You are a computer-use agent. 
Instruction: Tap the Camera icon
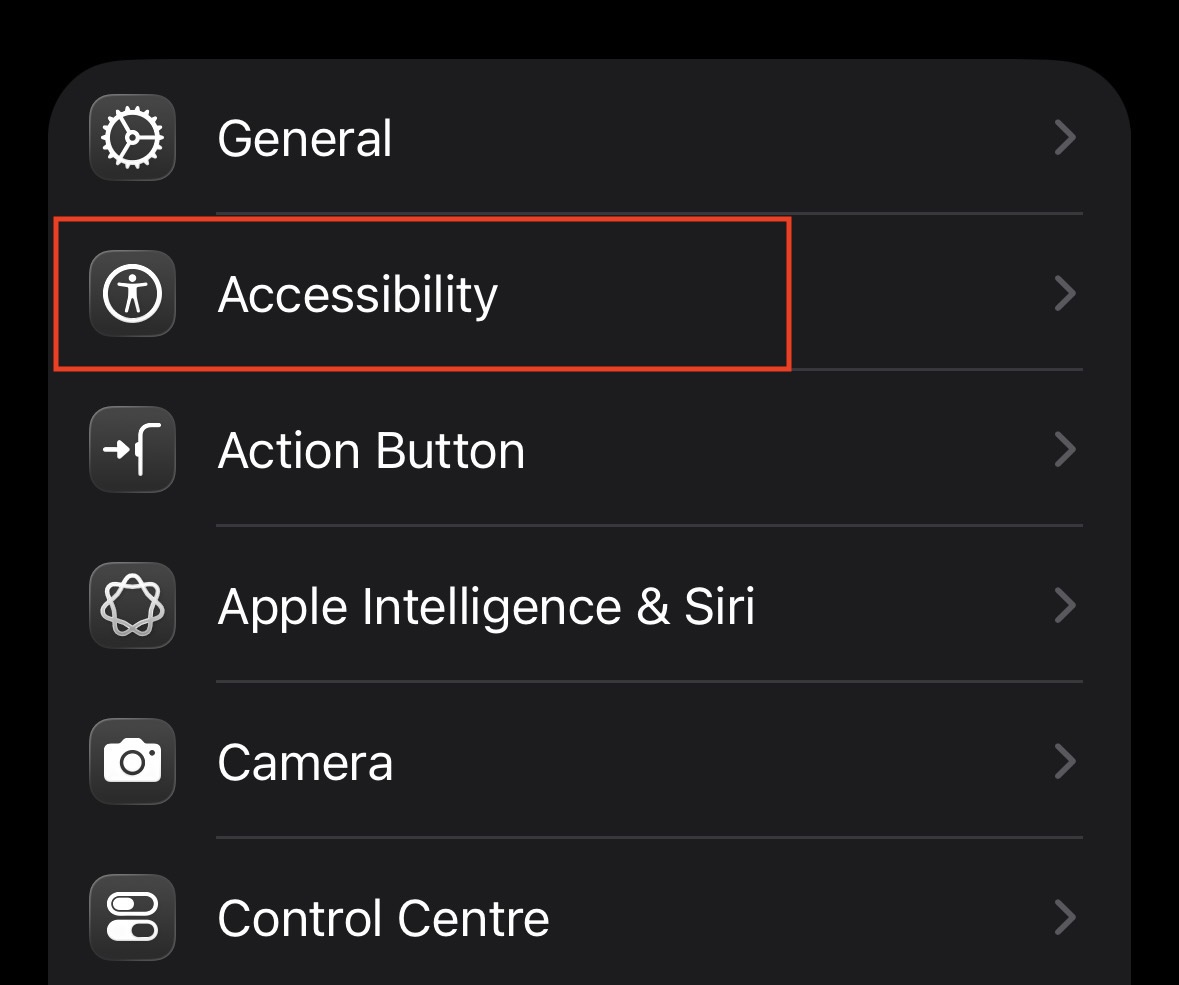point(132,762)
